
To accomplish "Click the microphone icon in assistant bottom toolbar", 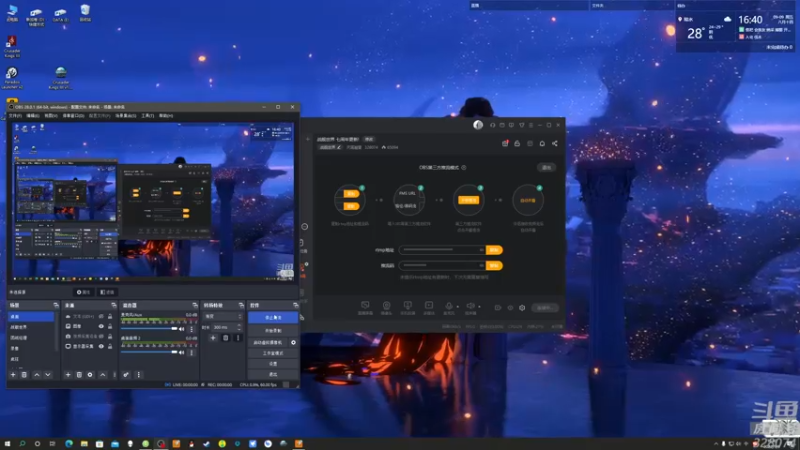I will coord(448,306).
